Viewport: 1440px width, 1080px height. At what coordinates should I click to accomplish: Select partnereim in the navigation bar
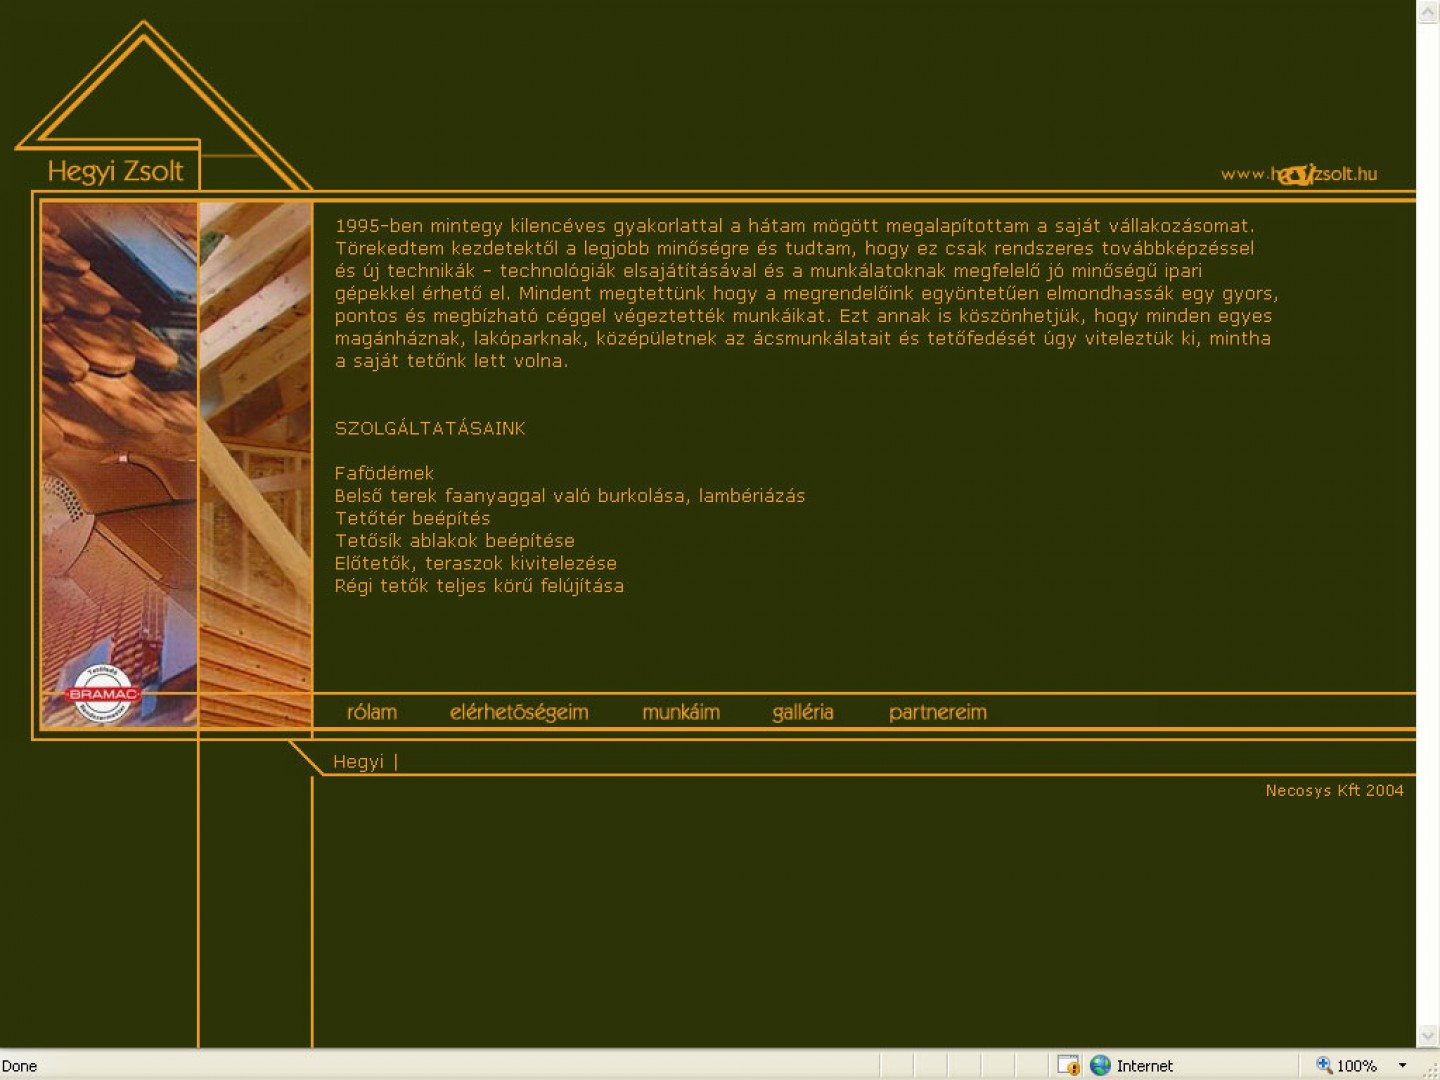pyautogui.click(x=938, y=712)
